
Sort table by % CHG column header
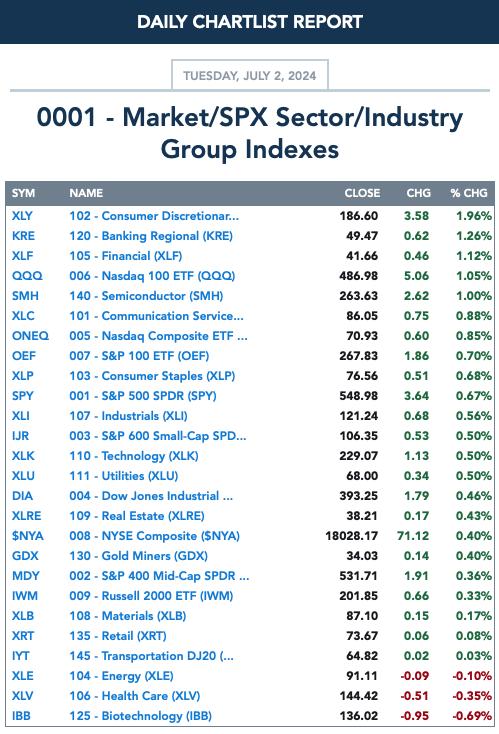click(x=469, y=193)
